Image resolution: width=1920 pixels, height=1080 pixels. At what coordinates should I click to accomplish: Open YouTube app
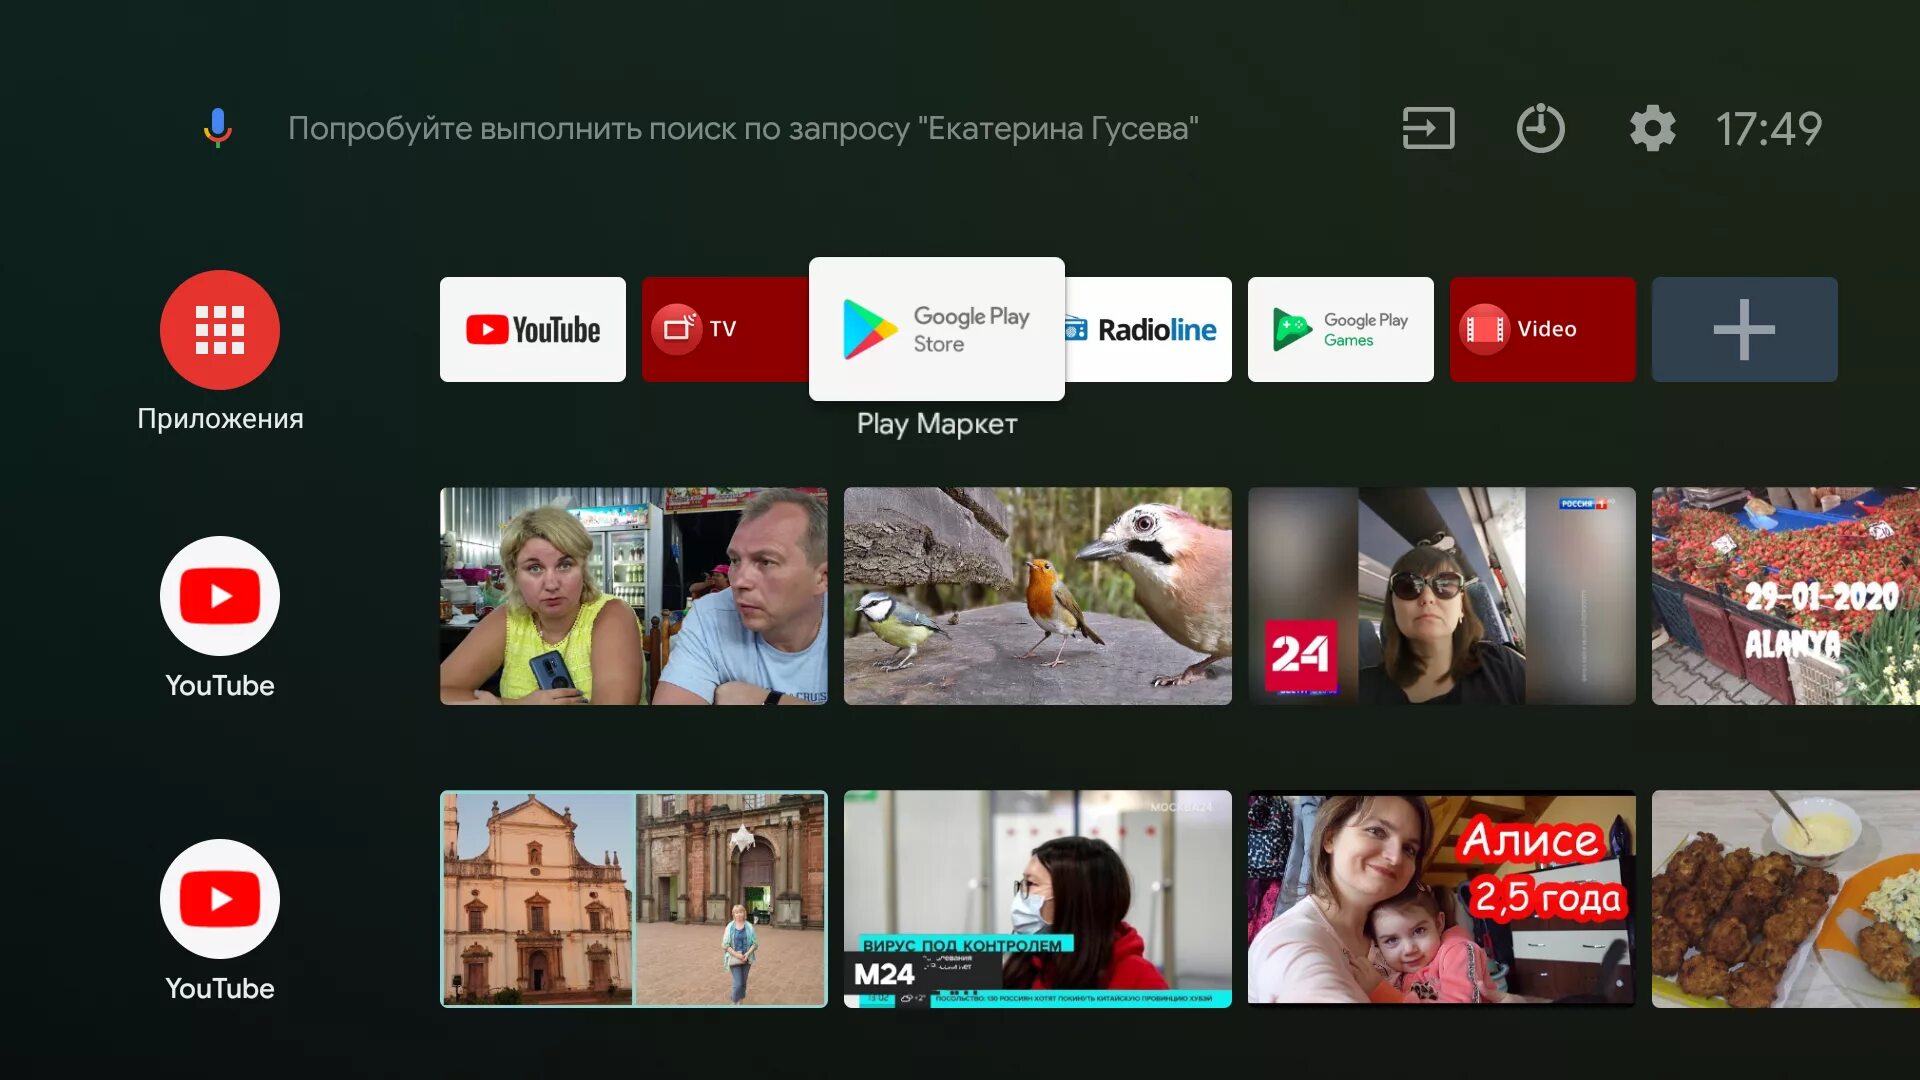click(x=531, y=328)
